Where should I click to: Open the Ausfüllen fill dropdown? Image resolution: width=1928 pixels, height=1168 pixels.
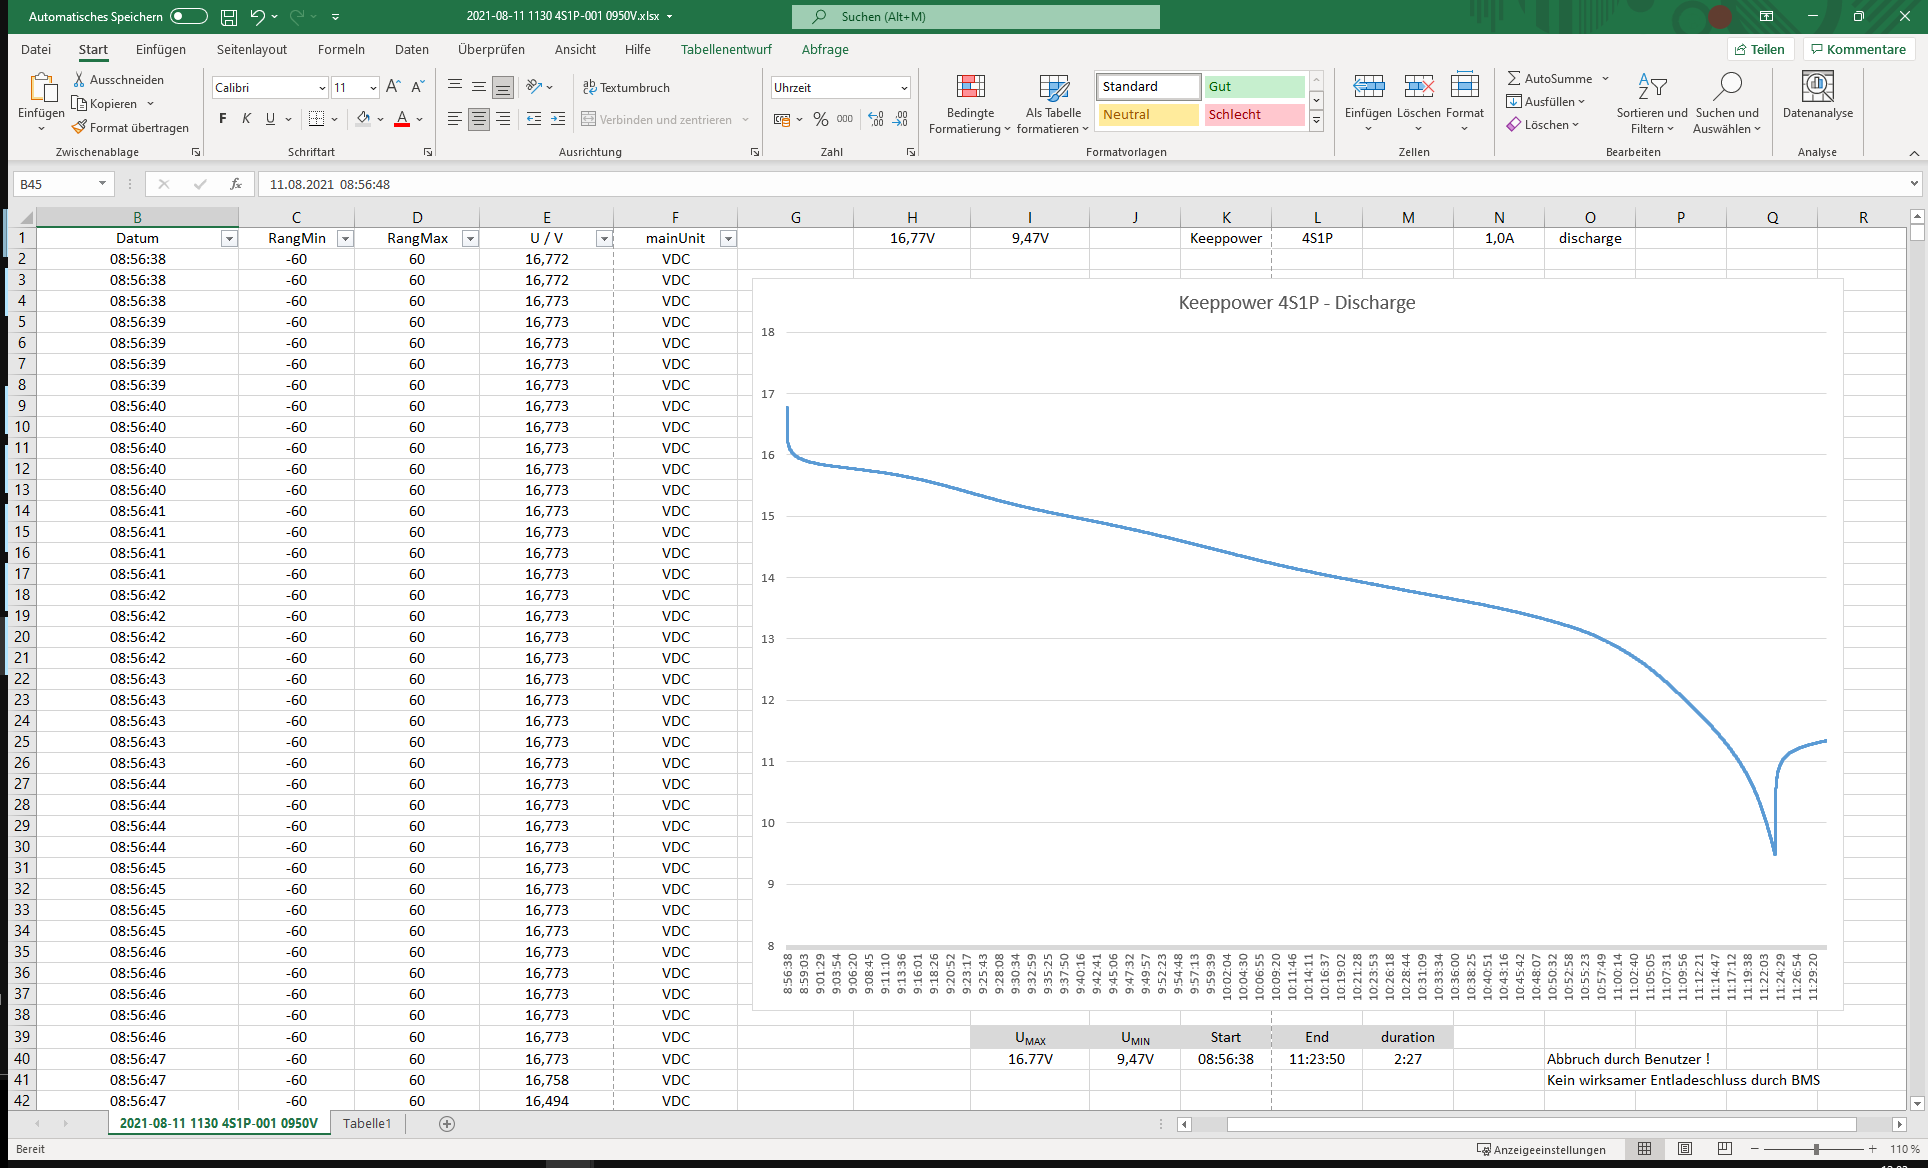(x=1546, y=101)
